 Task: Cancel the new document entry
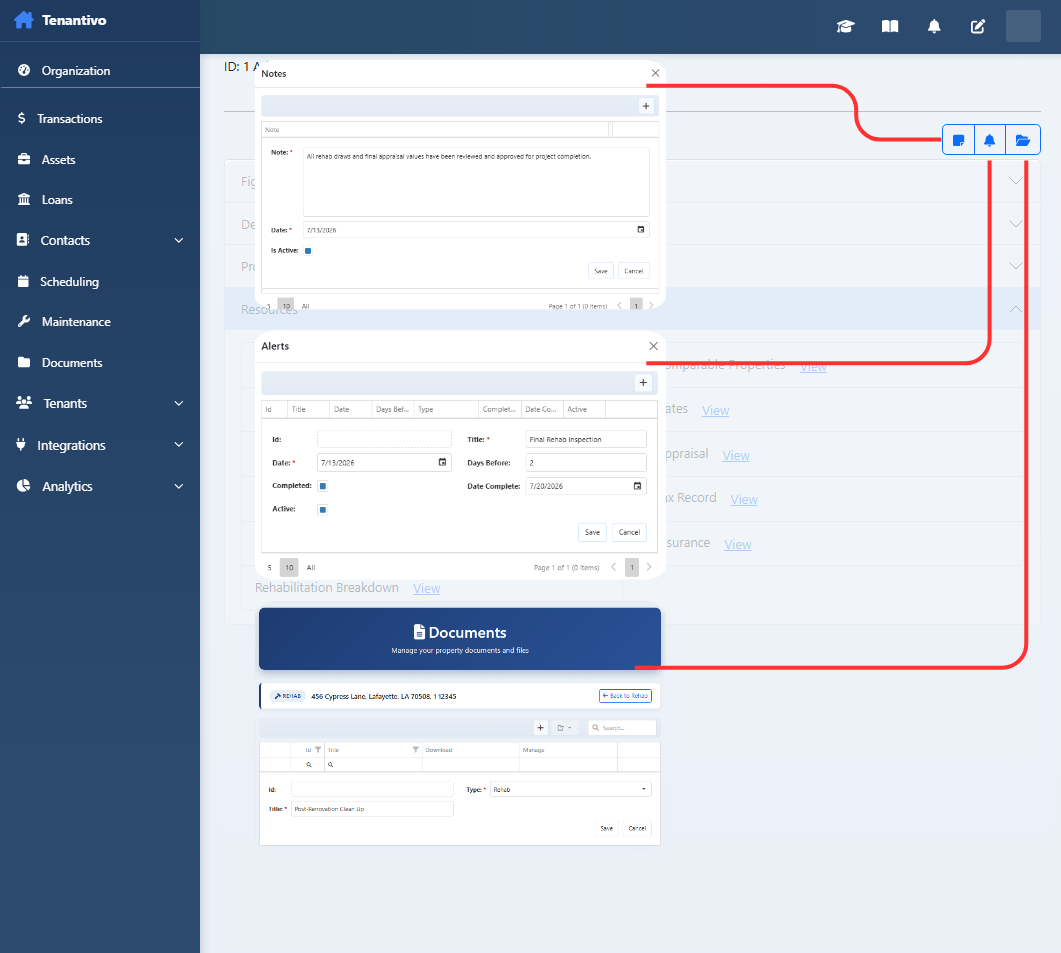[637, 828]
